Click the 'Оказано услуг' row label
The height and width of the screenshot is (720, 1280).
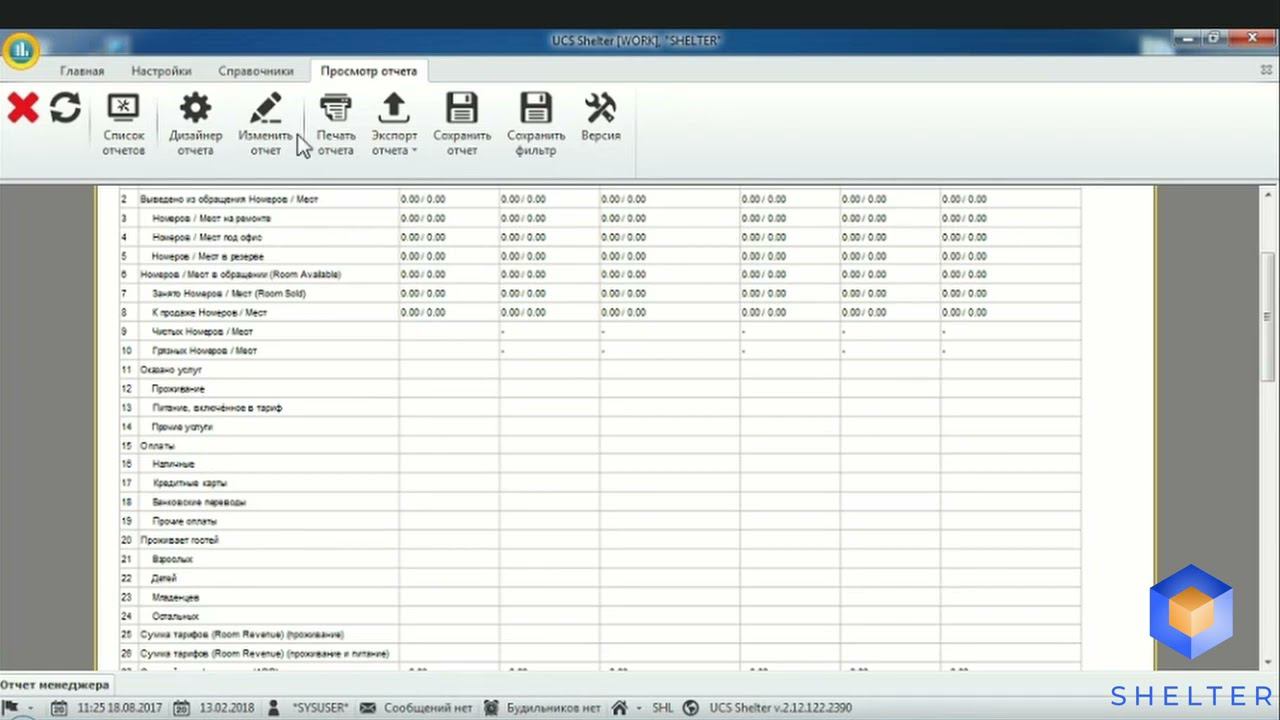pos(170,370)
